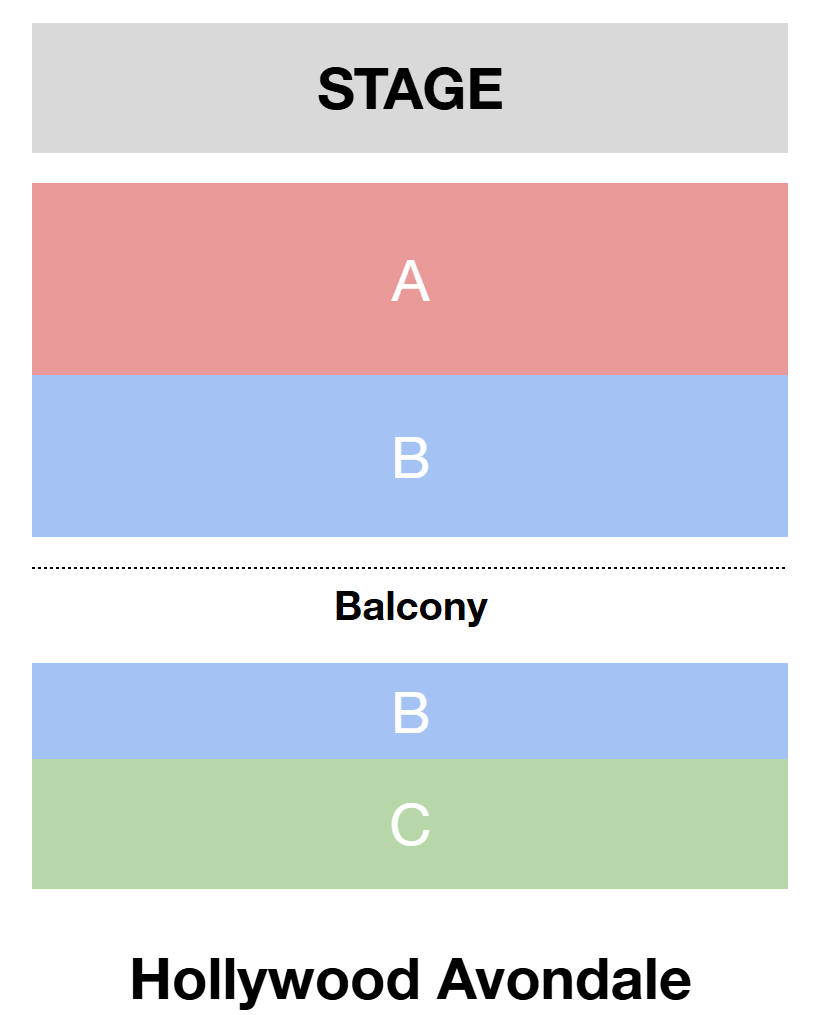Select the gray stage area
828x1015 pixels.
150,88
